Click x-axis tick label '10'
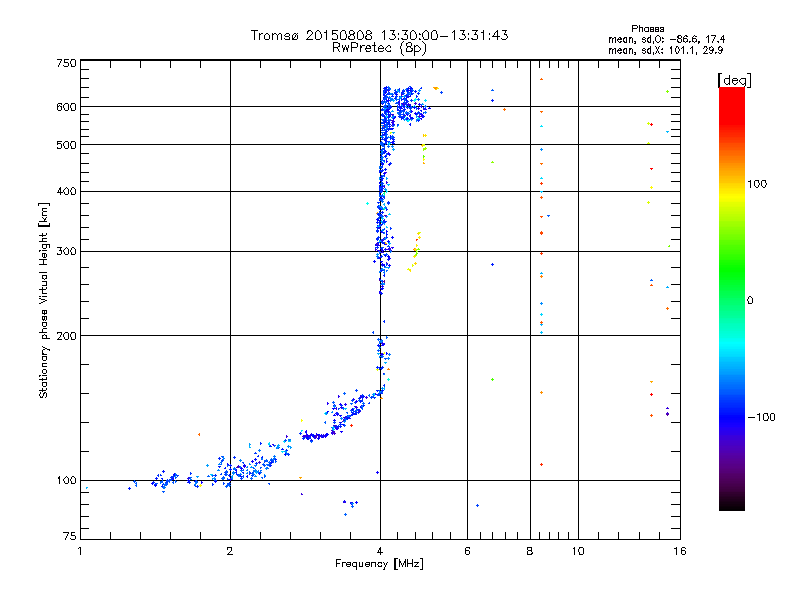This screenshot has width=800, height=600. point(578,551)
